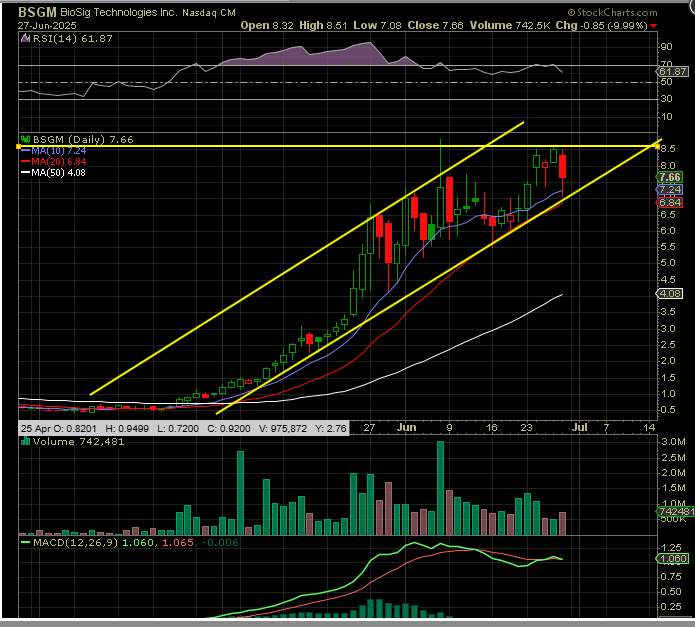Click the 23 label on date axis

click(526, 428)
